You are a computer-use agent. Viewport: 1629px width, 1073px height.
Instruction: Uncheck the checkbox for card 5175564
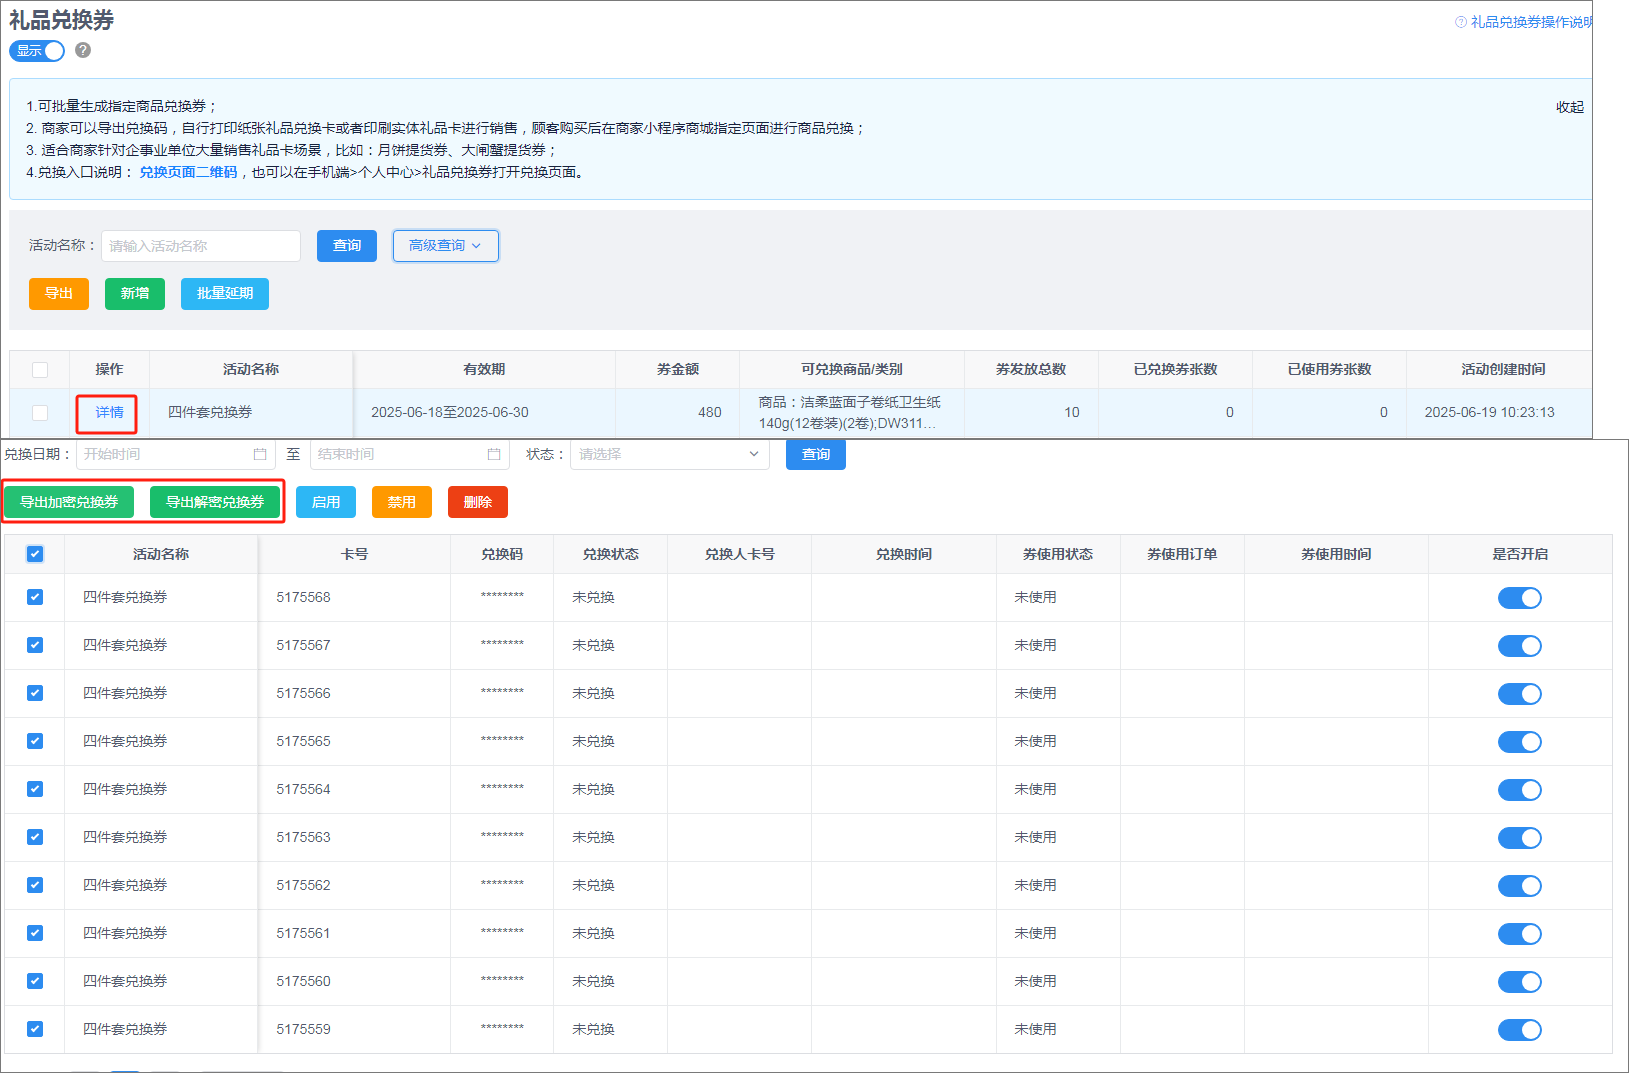[35, 789]
